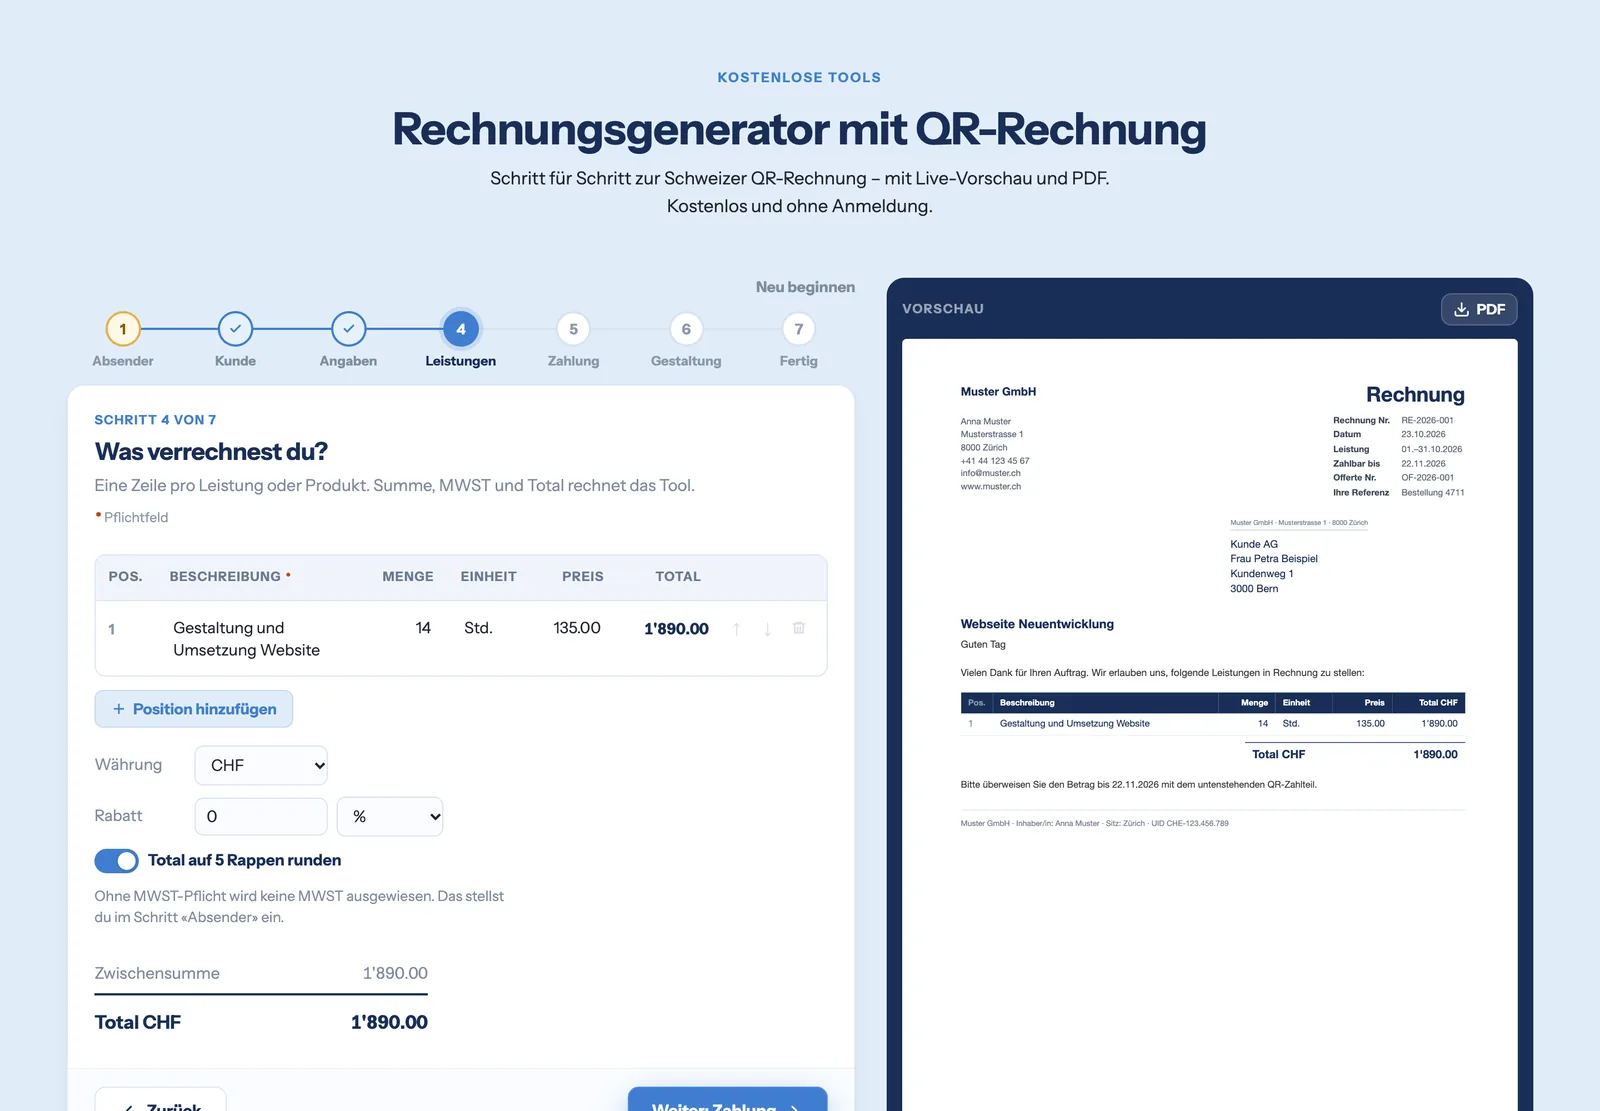The image size is (1600, 1111).
Task: Click Zahlbar bis date 22.11.2026
Action: [1423, 464]
